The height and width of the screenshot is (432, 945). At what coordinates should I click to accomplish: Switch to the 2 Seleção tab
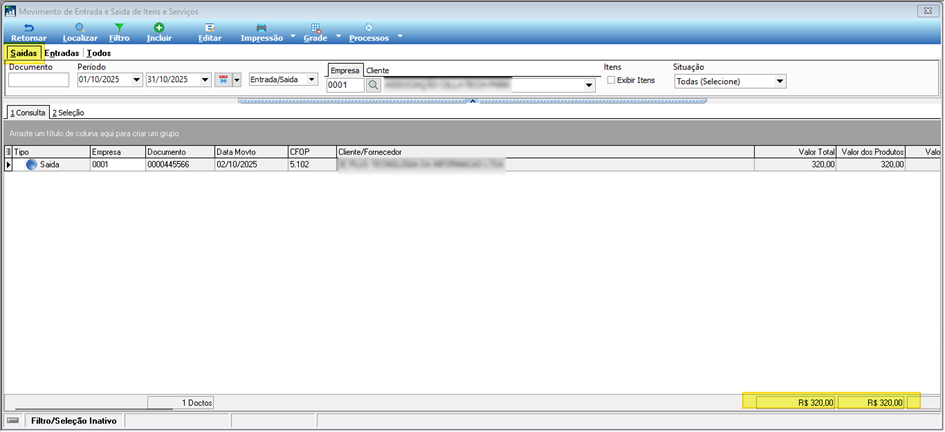pos(68,113)
